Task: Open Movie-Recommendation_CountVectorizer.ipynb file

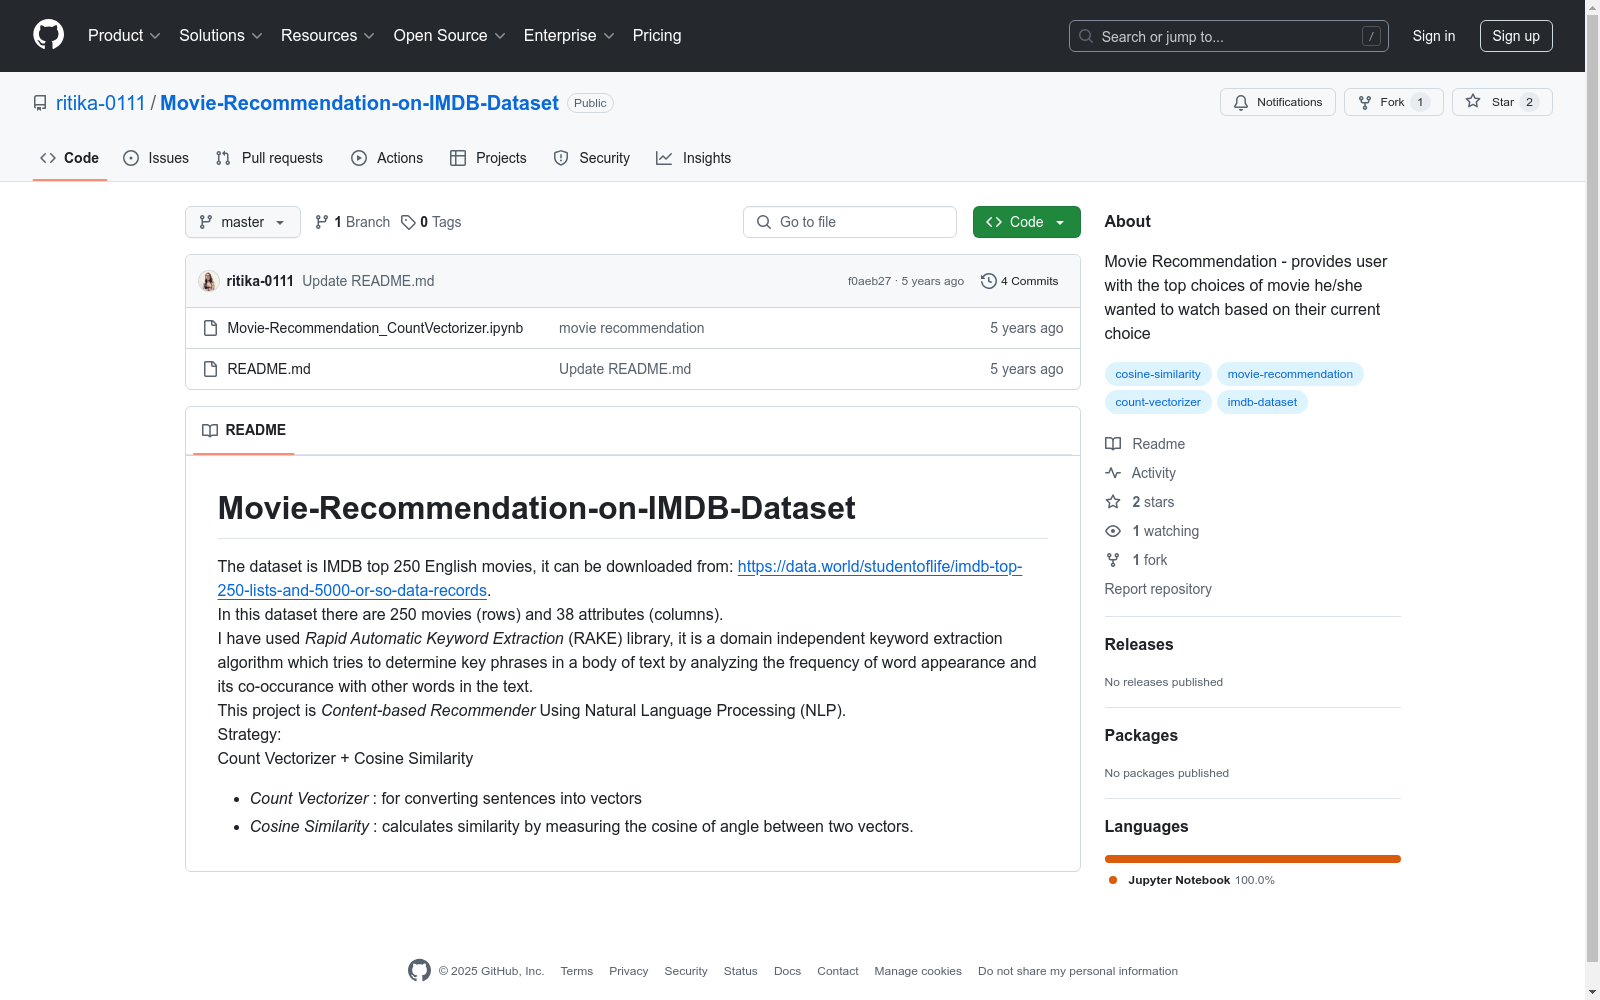Action: coord(375,328)
